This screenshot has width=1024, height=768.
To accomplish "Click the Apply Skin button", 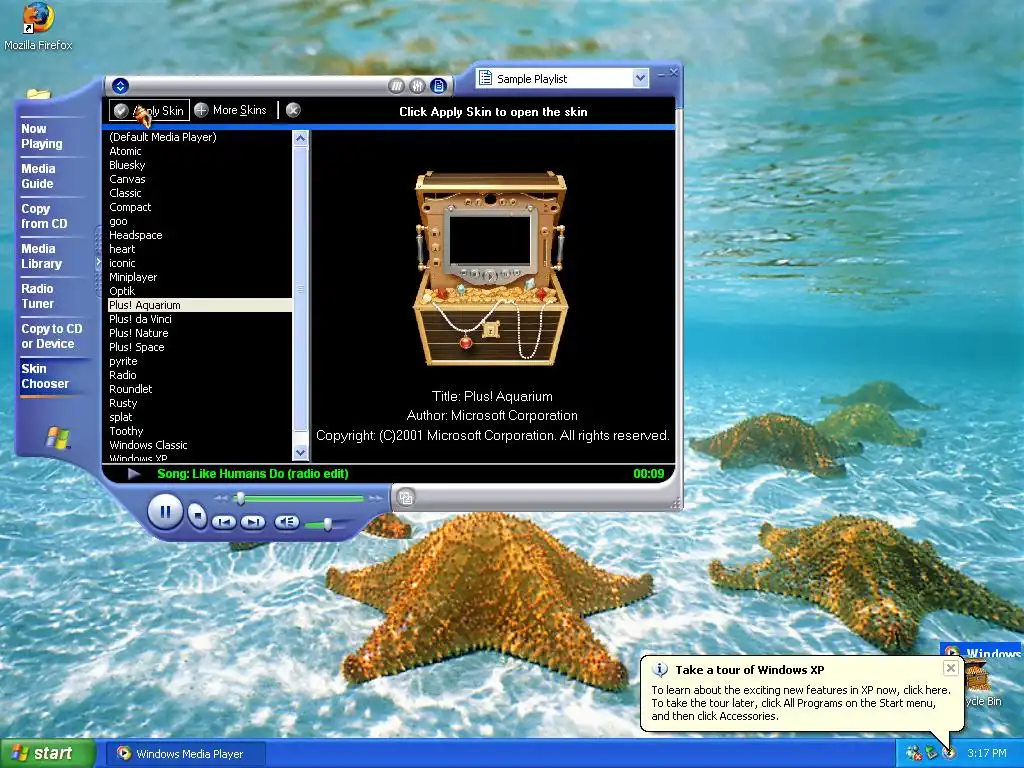I will point(150,110).
